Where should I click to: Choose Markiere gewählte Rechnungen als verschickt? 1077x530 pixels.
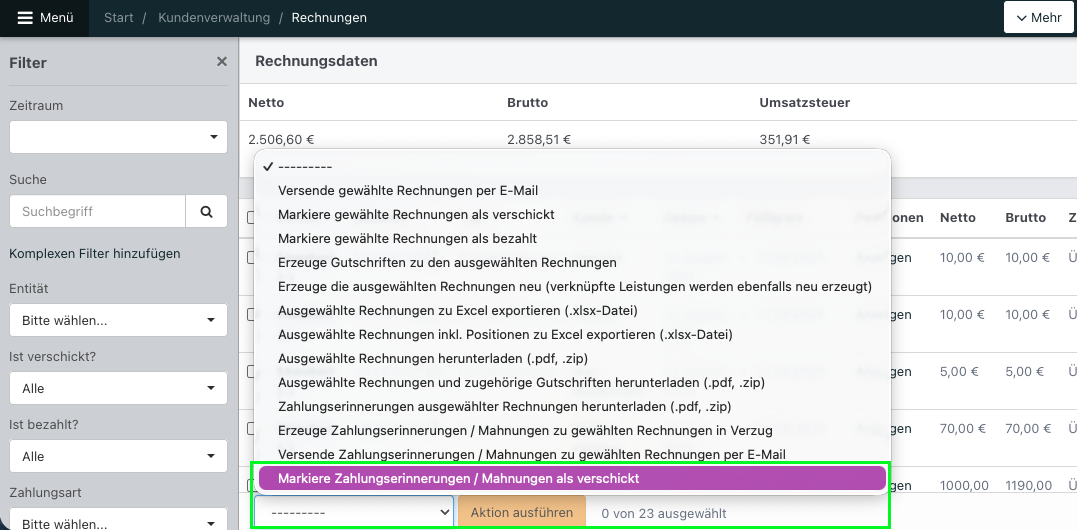pyautogui.click(x=572, y=214)
